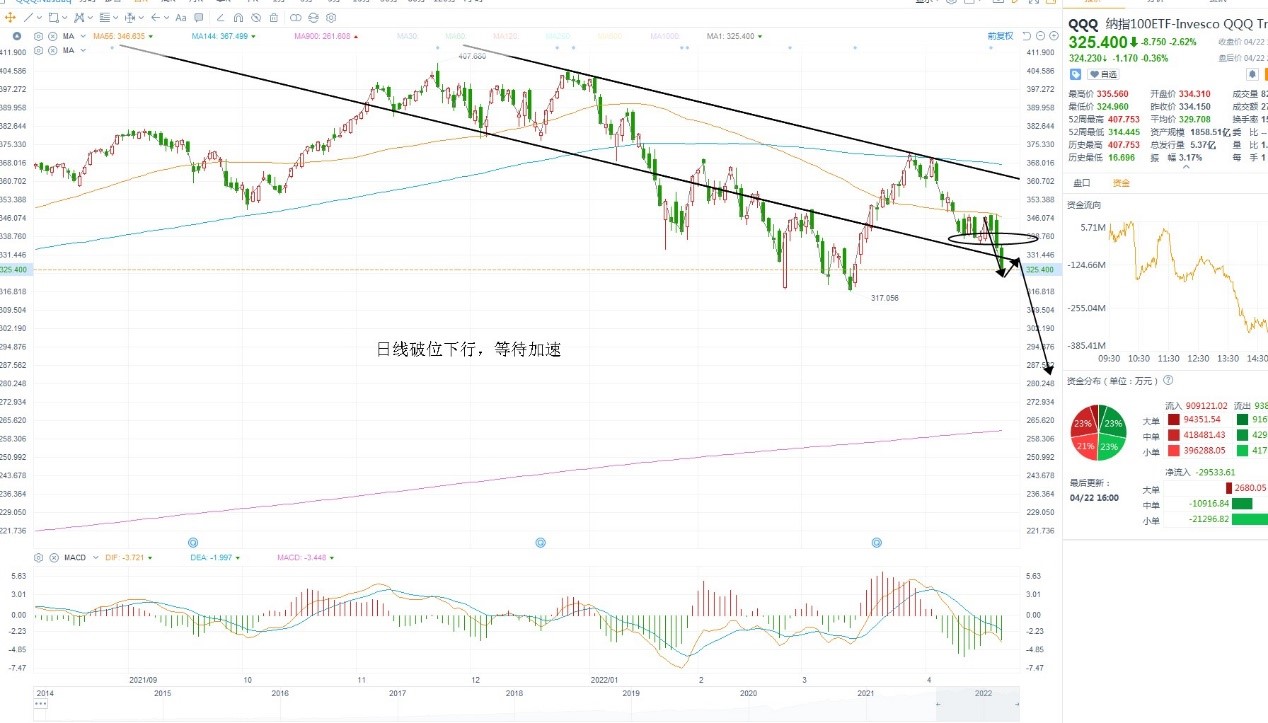
Task: Click the 317.056 low price label
Action: point(885,298)
